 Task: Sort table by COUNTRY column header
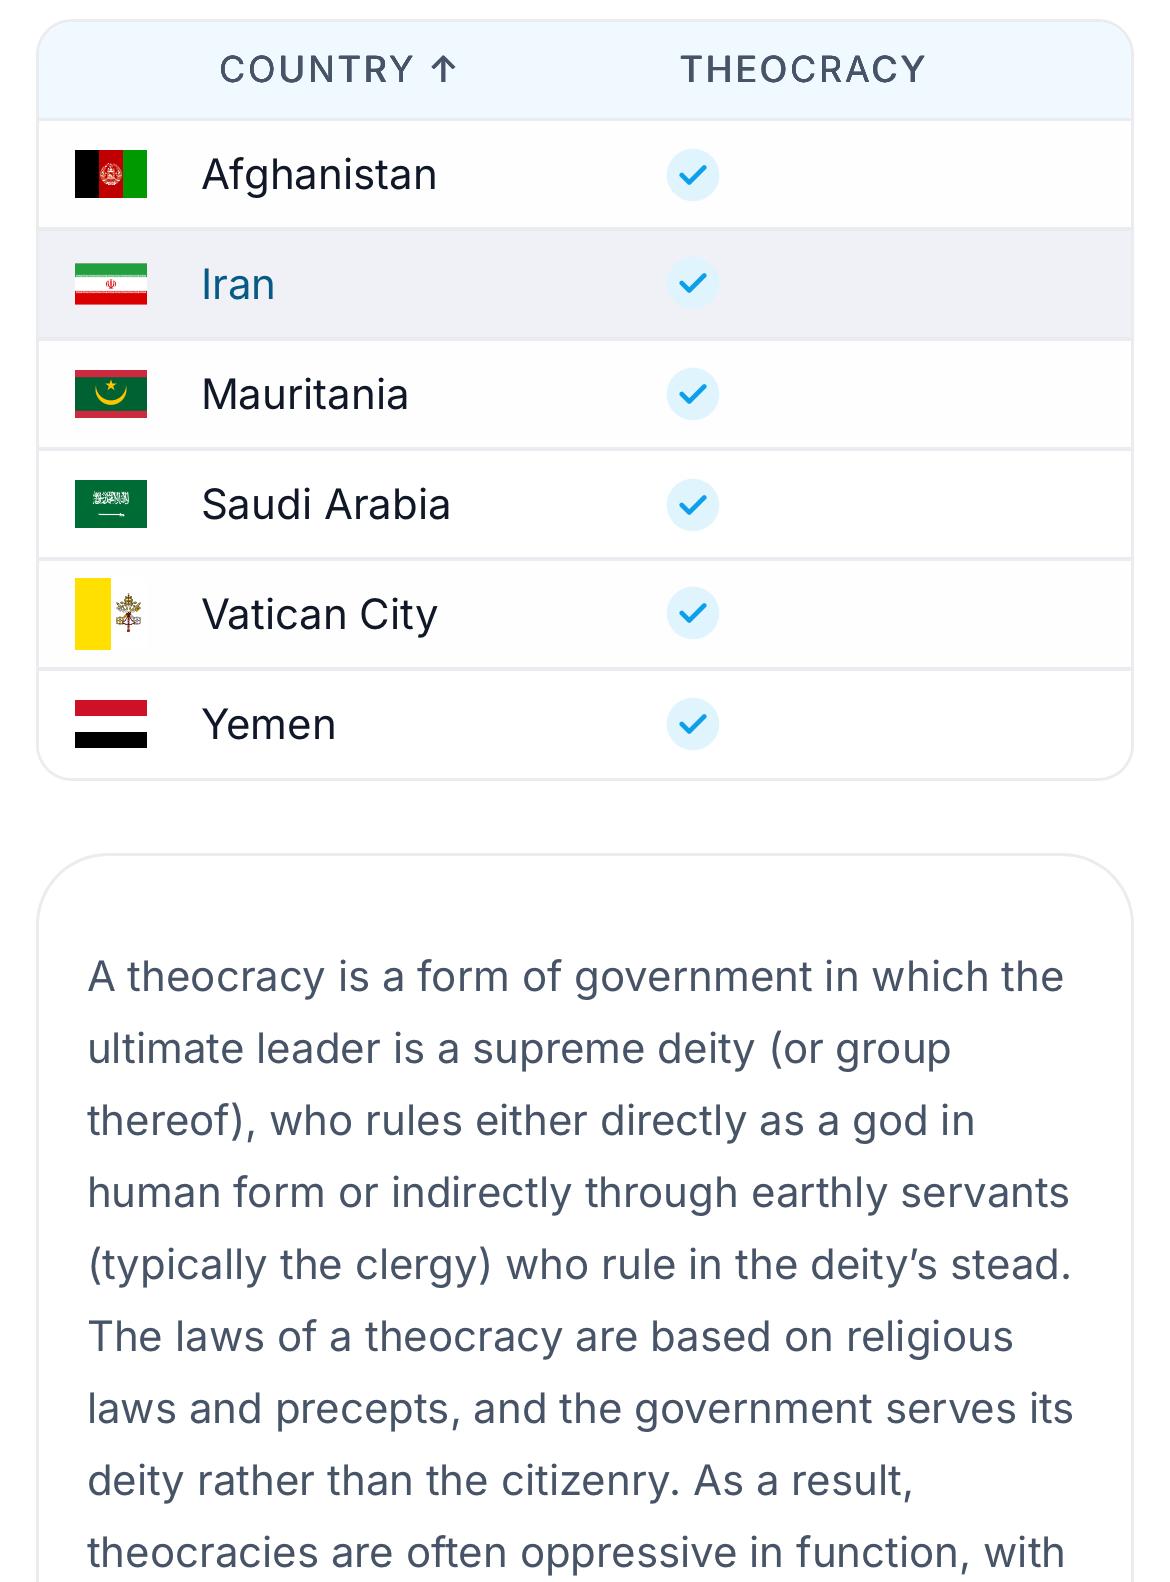[x=338, y=69]
